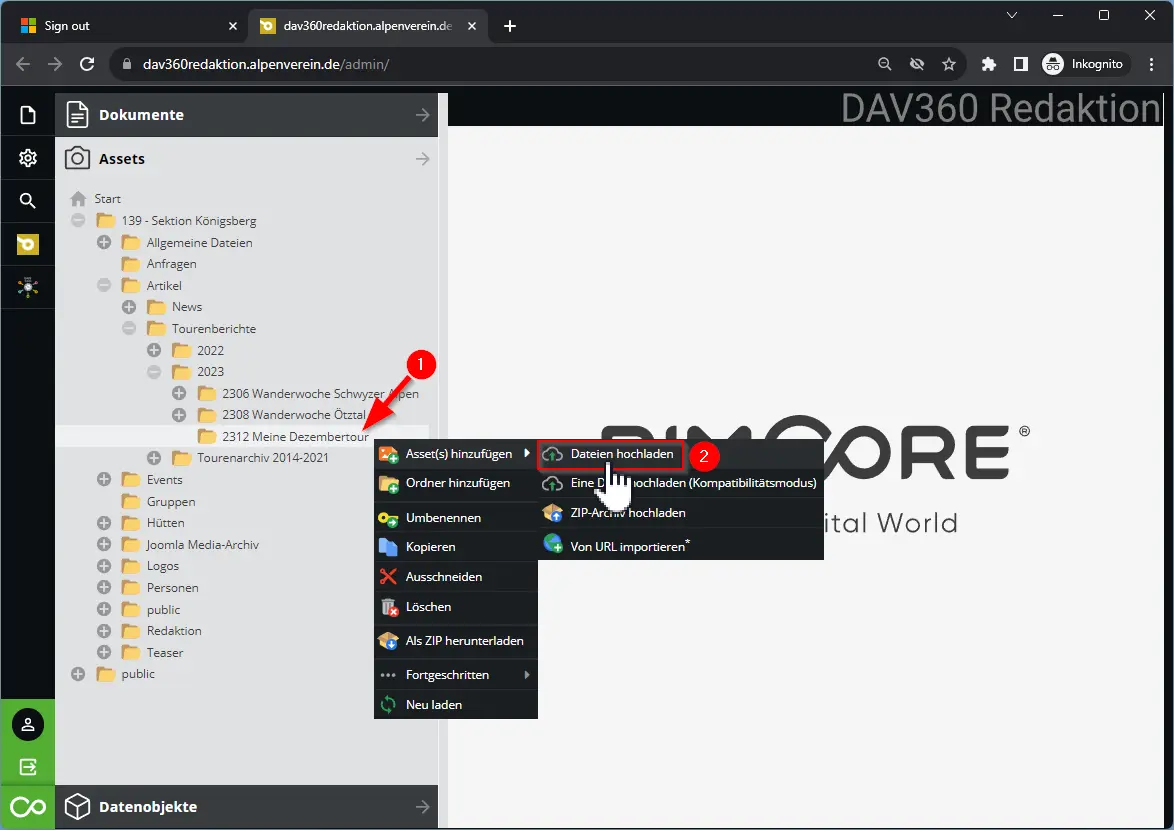This screenshot has height=830, width=1174.
Task: Open the Documents icon in left sidebar
Action: point(28,115)
